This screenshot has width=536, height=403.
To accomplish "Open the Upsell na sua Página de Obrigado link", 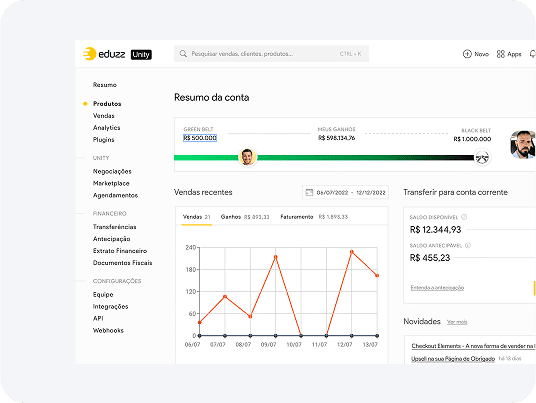I will 453,359.
